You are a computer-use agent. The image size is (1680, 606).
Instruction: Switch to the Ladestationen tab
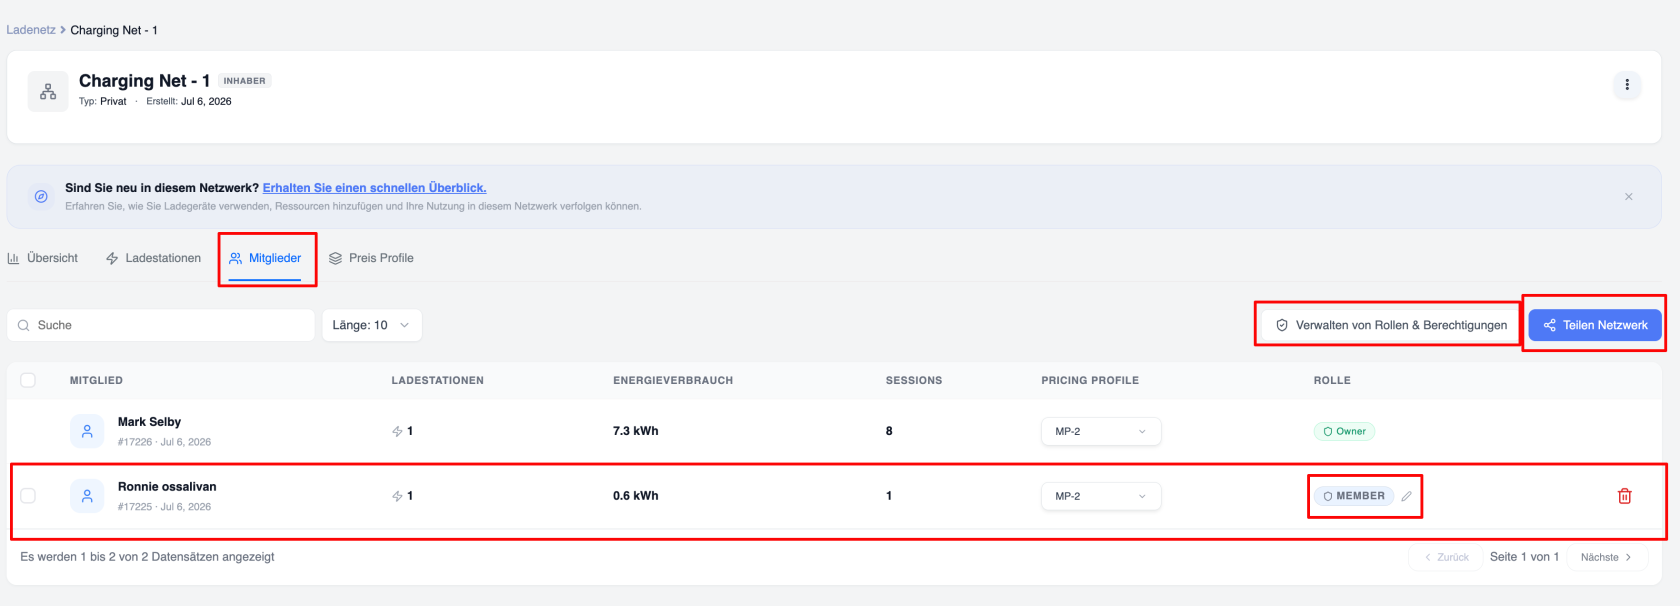154,258
